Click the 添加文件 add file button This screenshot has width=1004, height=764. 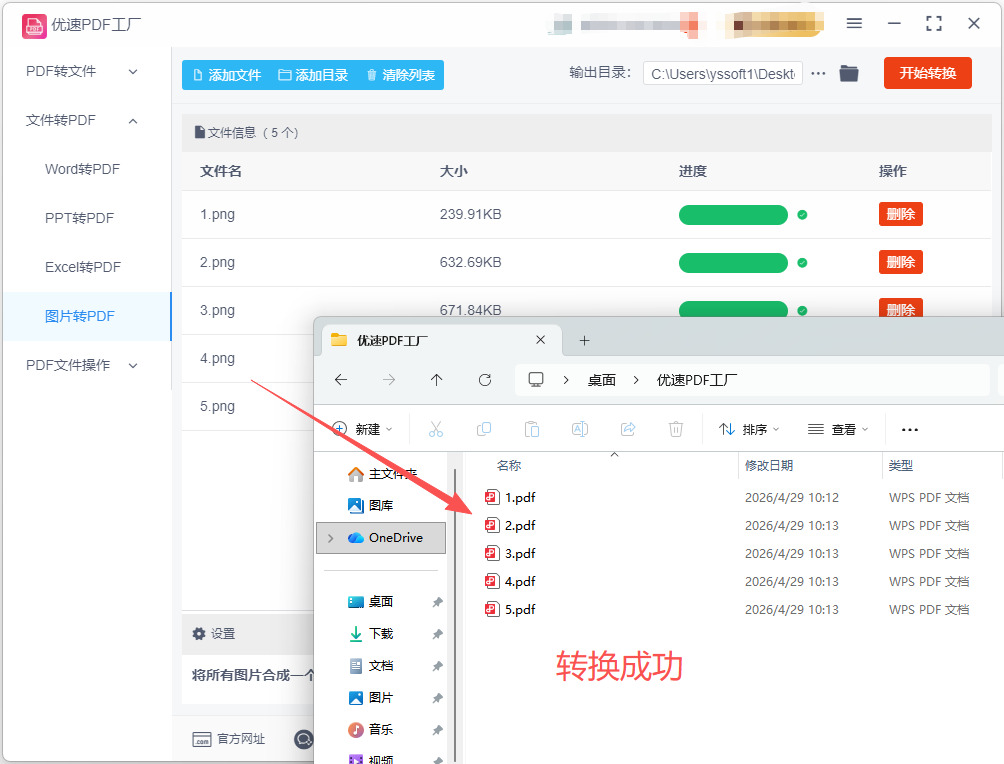coord(227,75)
